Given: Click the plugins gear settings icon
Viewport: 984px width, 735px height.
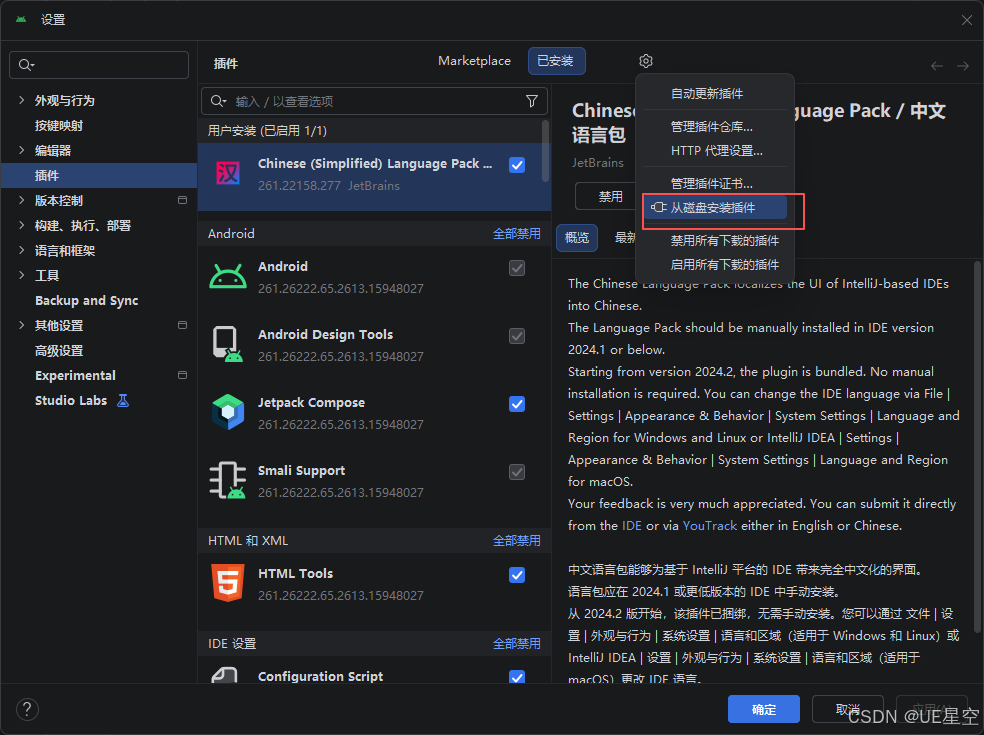Looking at the screenshot, I should pos(646,61).
